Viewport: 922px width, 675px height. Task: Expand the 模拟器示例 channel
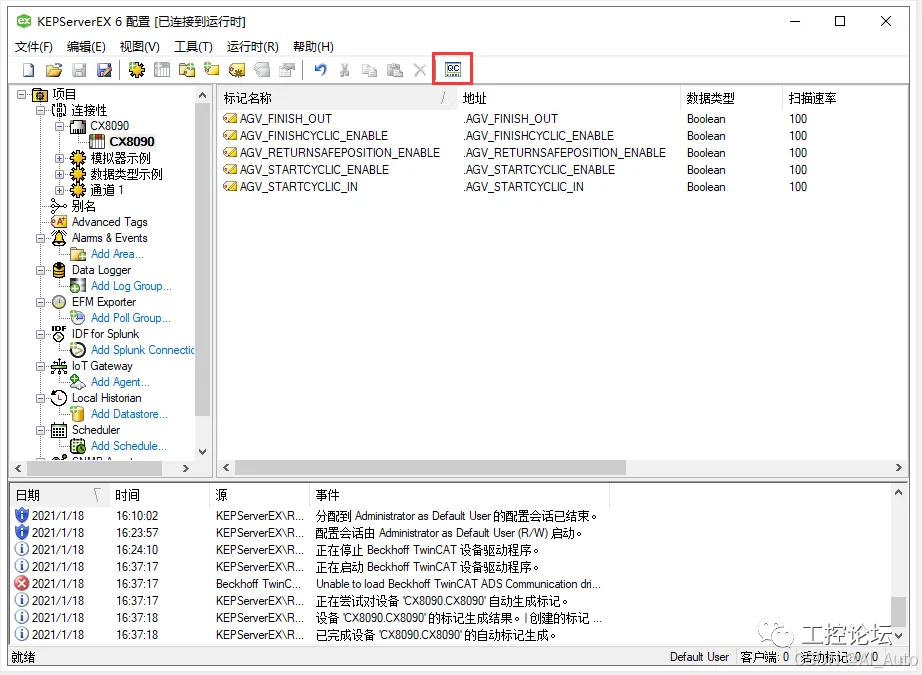(x=59, y=158)
